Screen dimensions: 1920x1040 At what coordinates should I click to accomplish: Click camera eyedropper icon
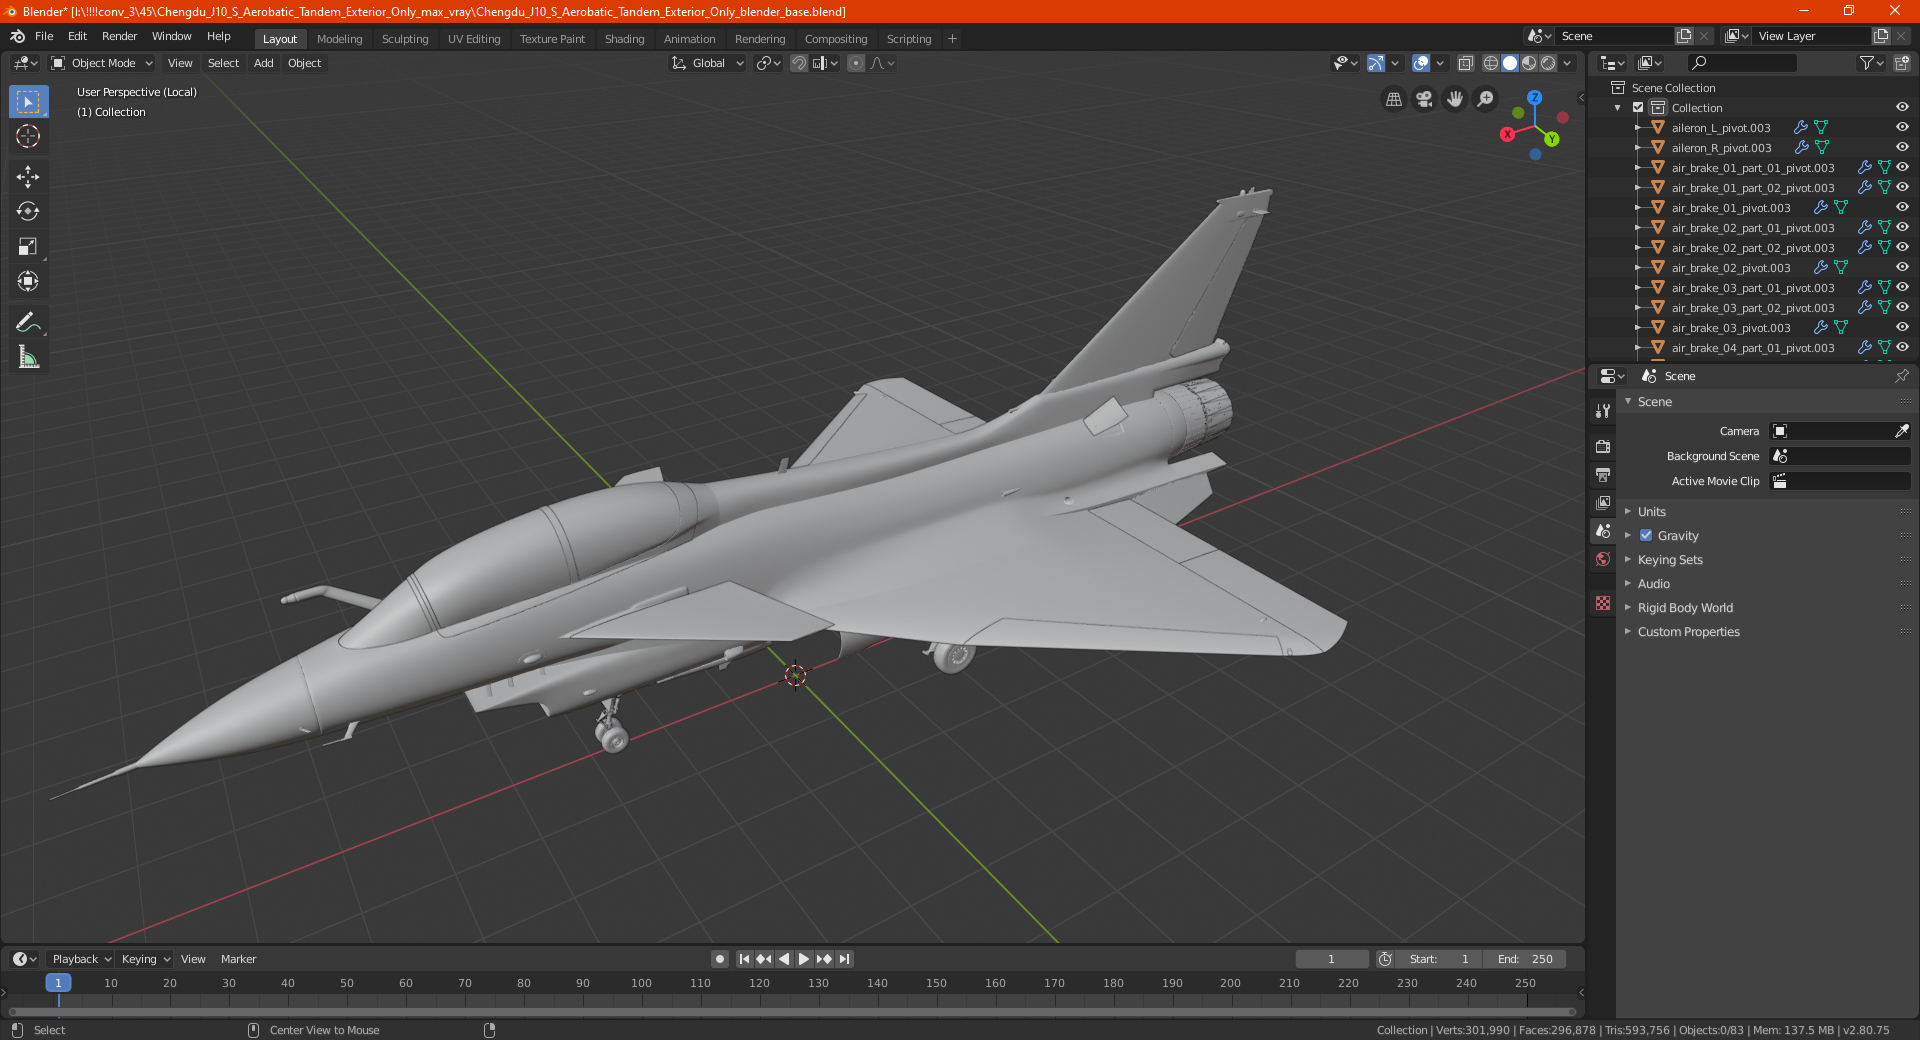1901,431
